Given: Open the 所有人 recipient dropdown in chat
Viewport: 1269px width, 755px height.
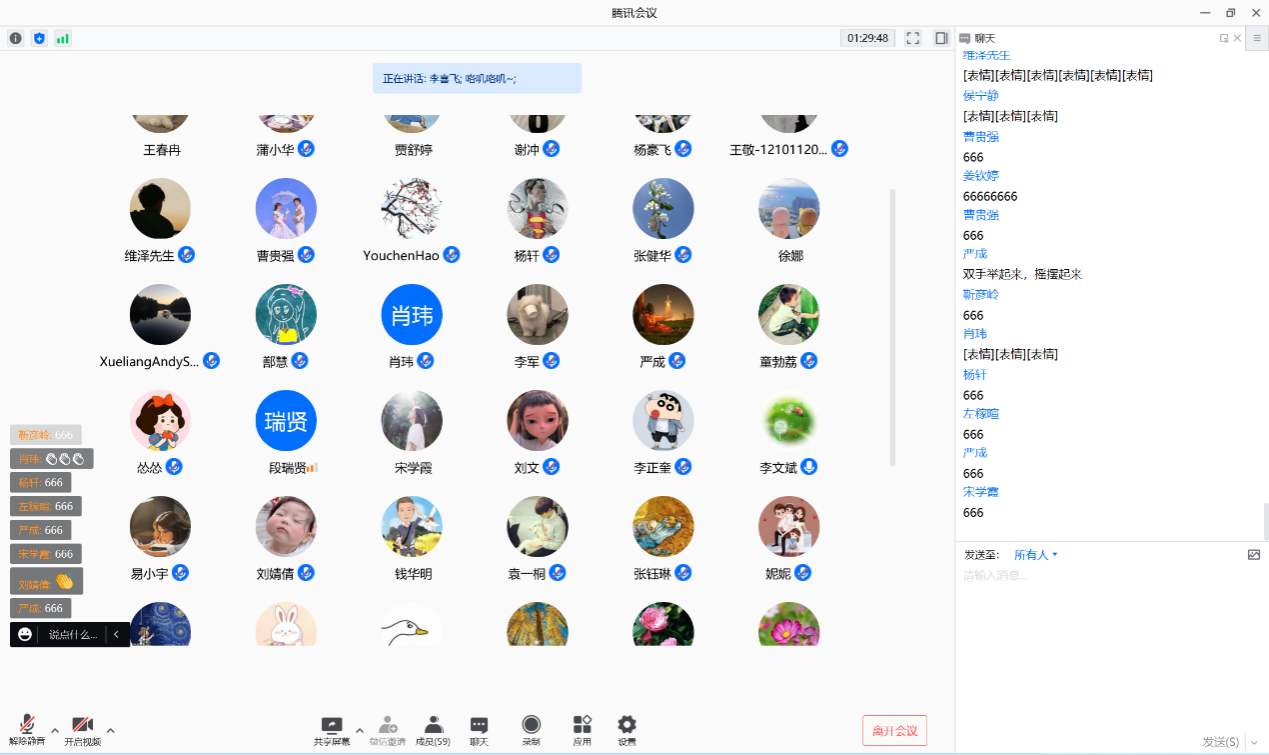Looking at the screenshot, I should 1035,554.
